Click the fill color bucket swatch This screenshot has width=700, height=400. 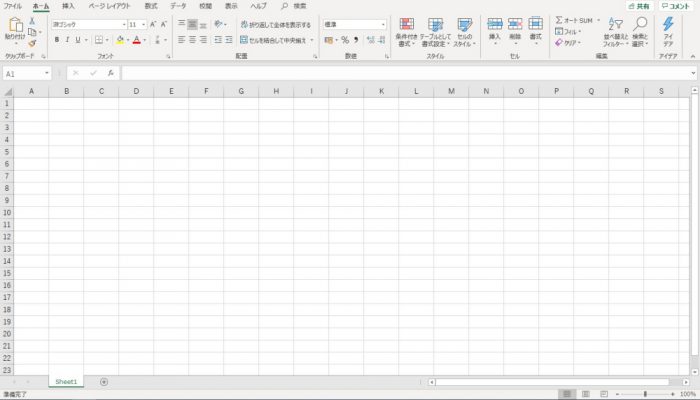120,40
